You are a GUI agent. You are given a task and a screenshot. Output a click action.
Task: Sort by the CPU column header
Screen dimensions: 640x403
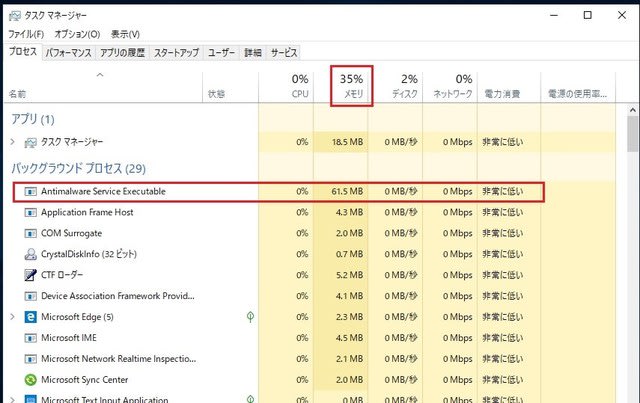[286, 87]
